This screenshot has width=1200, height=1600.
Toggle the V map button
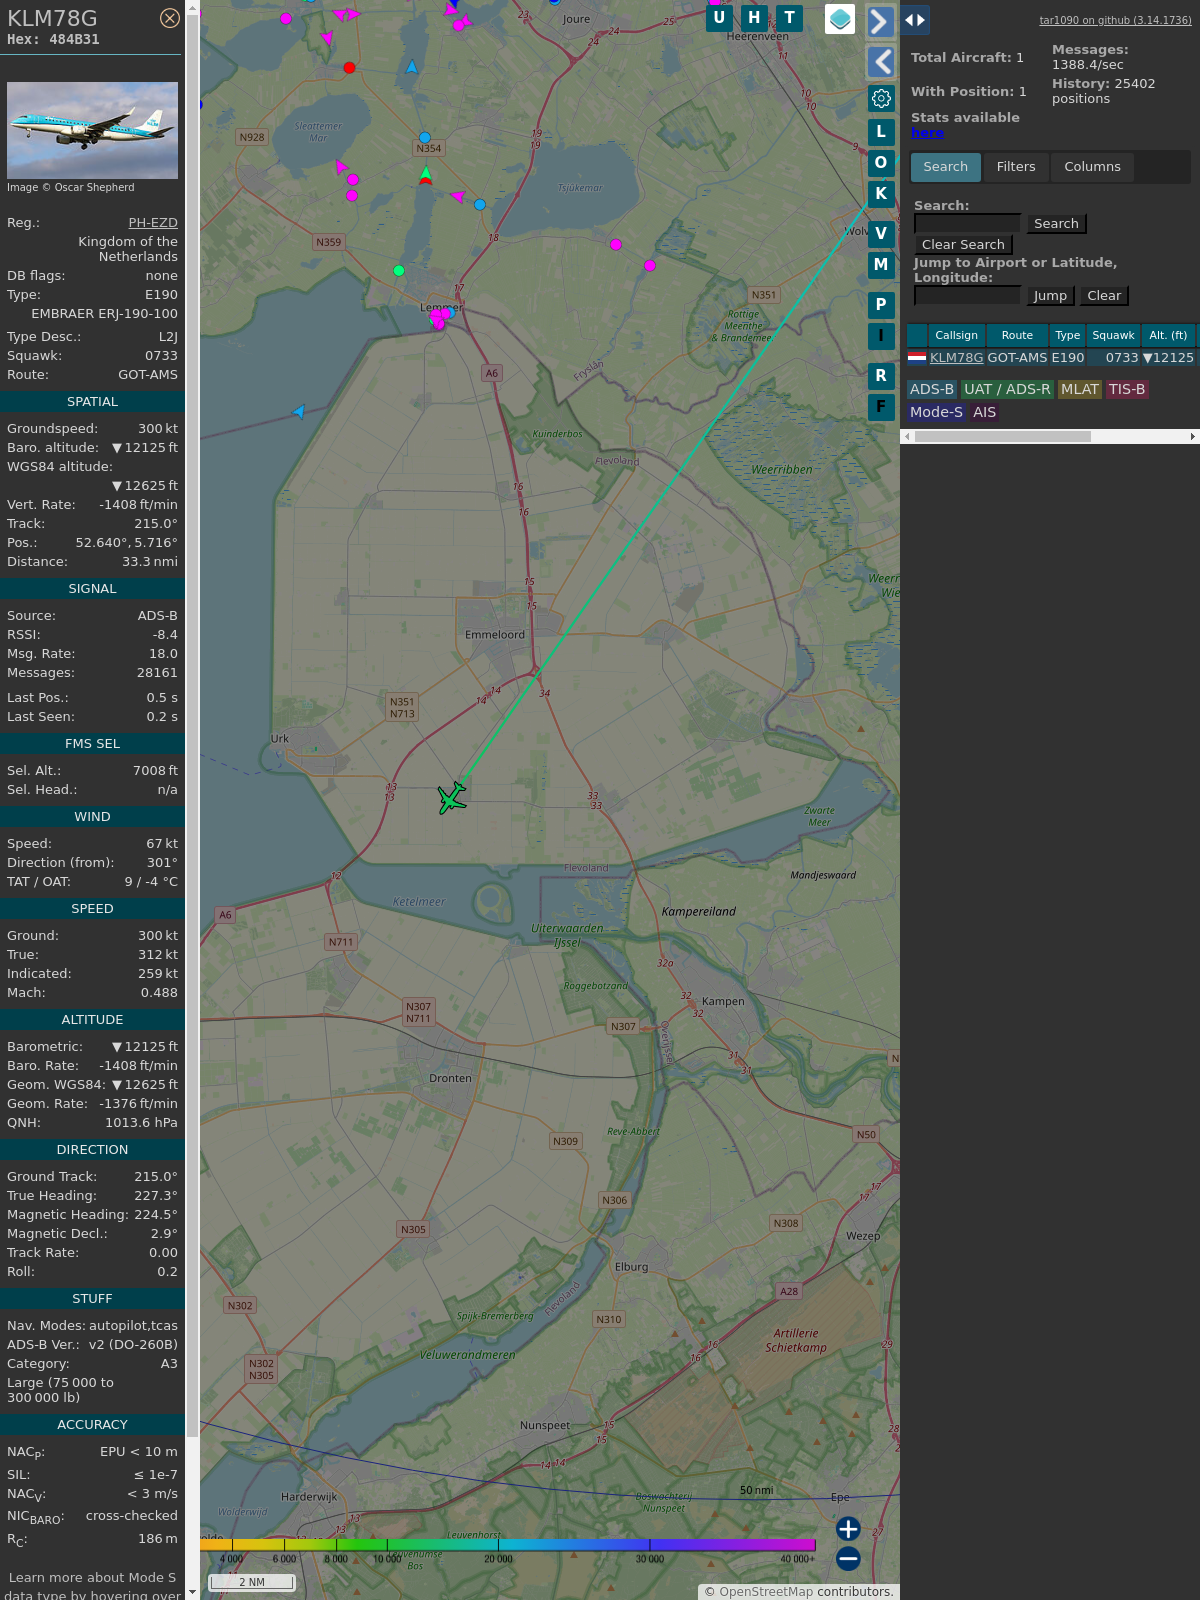tap(881, 233)
